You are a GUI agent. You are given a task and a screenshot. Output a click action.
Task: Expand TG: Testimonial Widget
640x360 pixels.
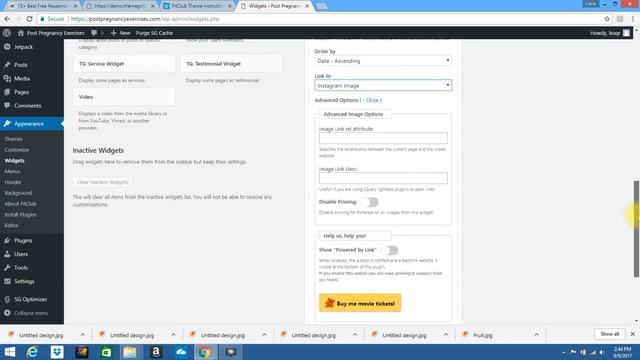click(x=231, y=64)
